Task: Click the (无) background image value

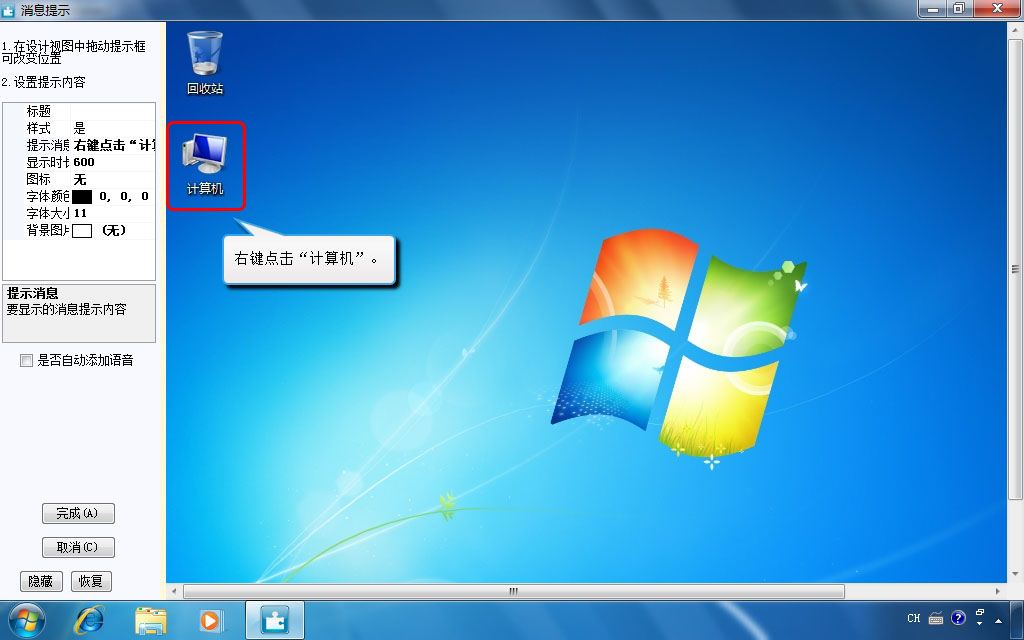Action: [114, 230]
